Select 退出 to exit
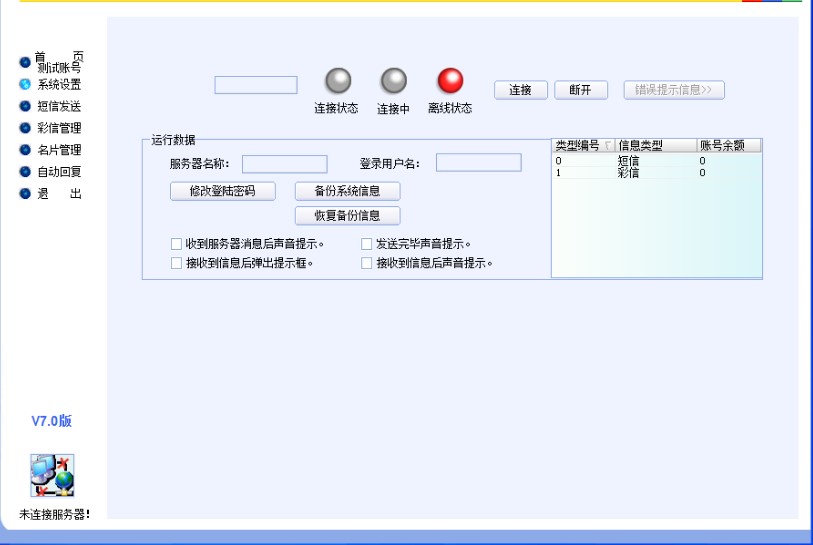813x545 pixels. 59,193
